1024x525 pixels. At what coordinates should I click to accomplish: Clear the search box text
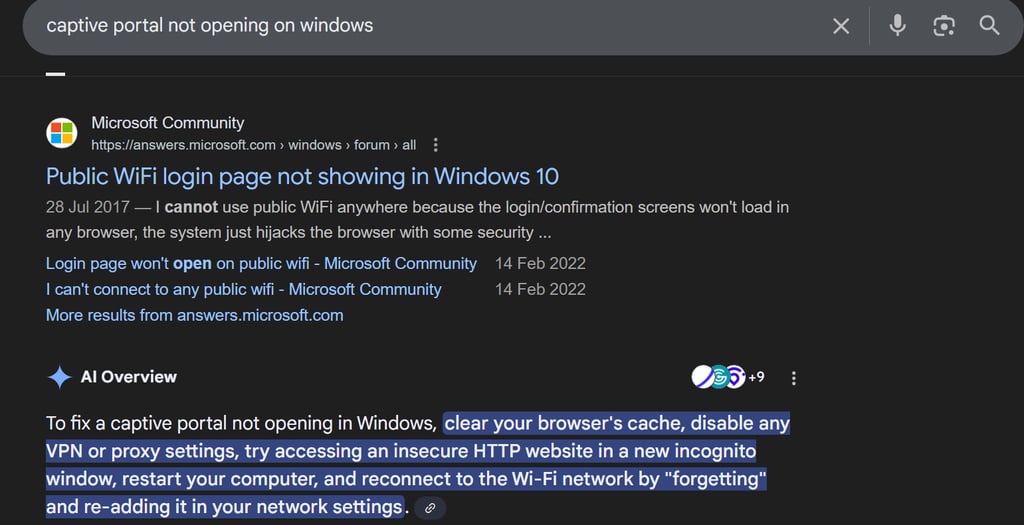840,26
